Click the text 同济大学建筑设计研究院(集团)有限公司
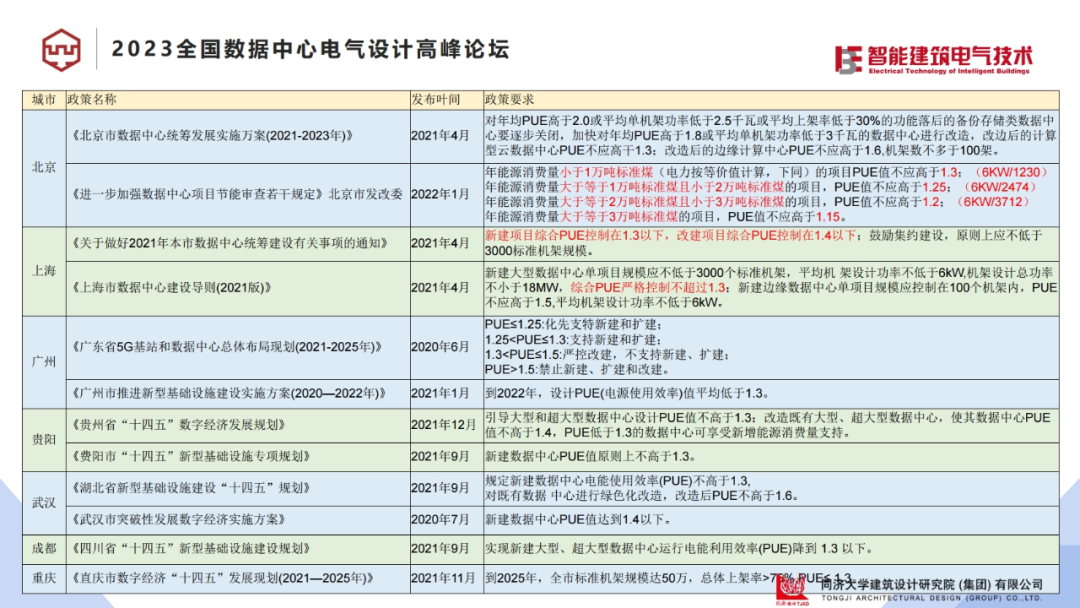 coord(931,585)
